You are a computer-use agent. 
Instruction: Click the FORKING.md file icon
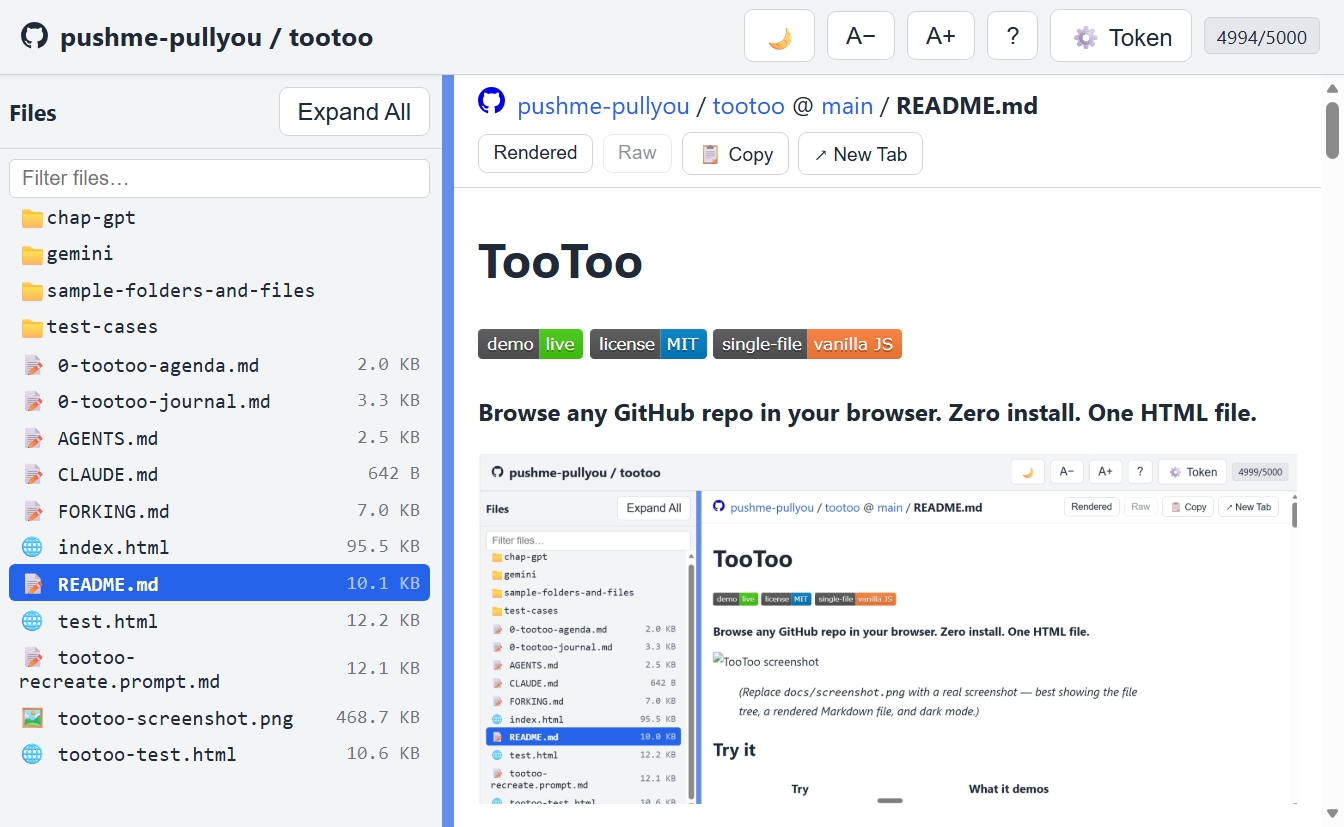coord(33,511)
